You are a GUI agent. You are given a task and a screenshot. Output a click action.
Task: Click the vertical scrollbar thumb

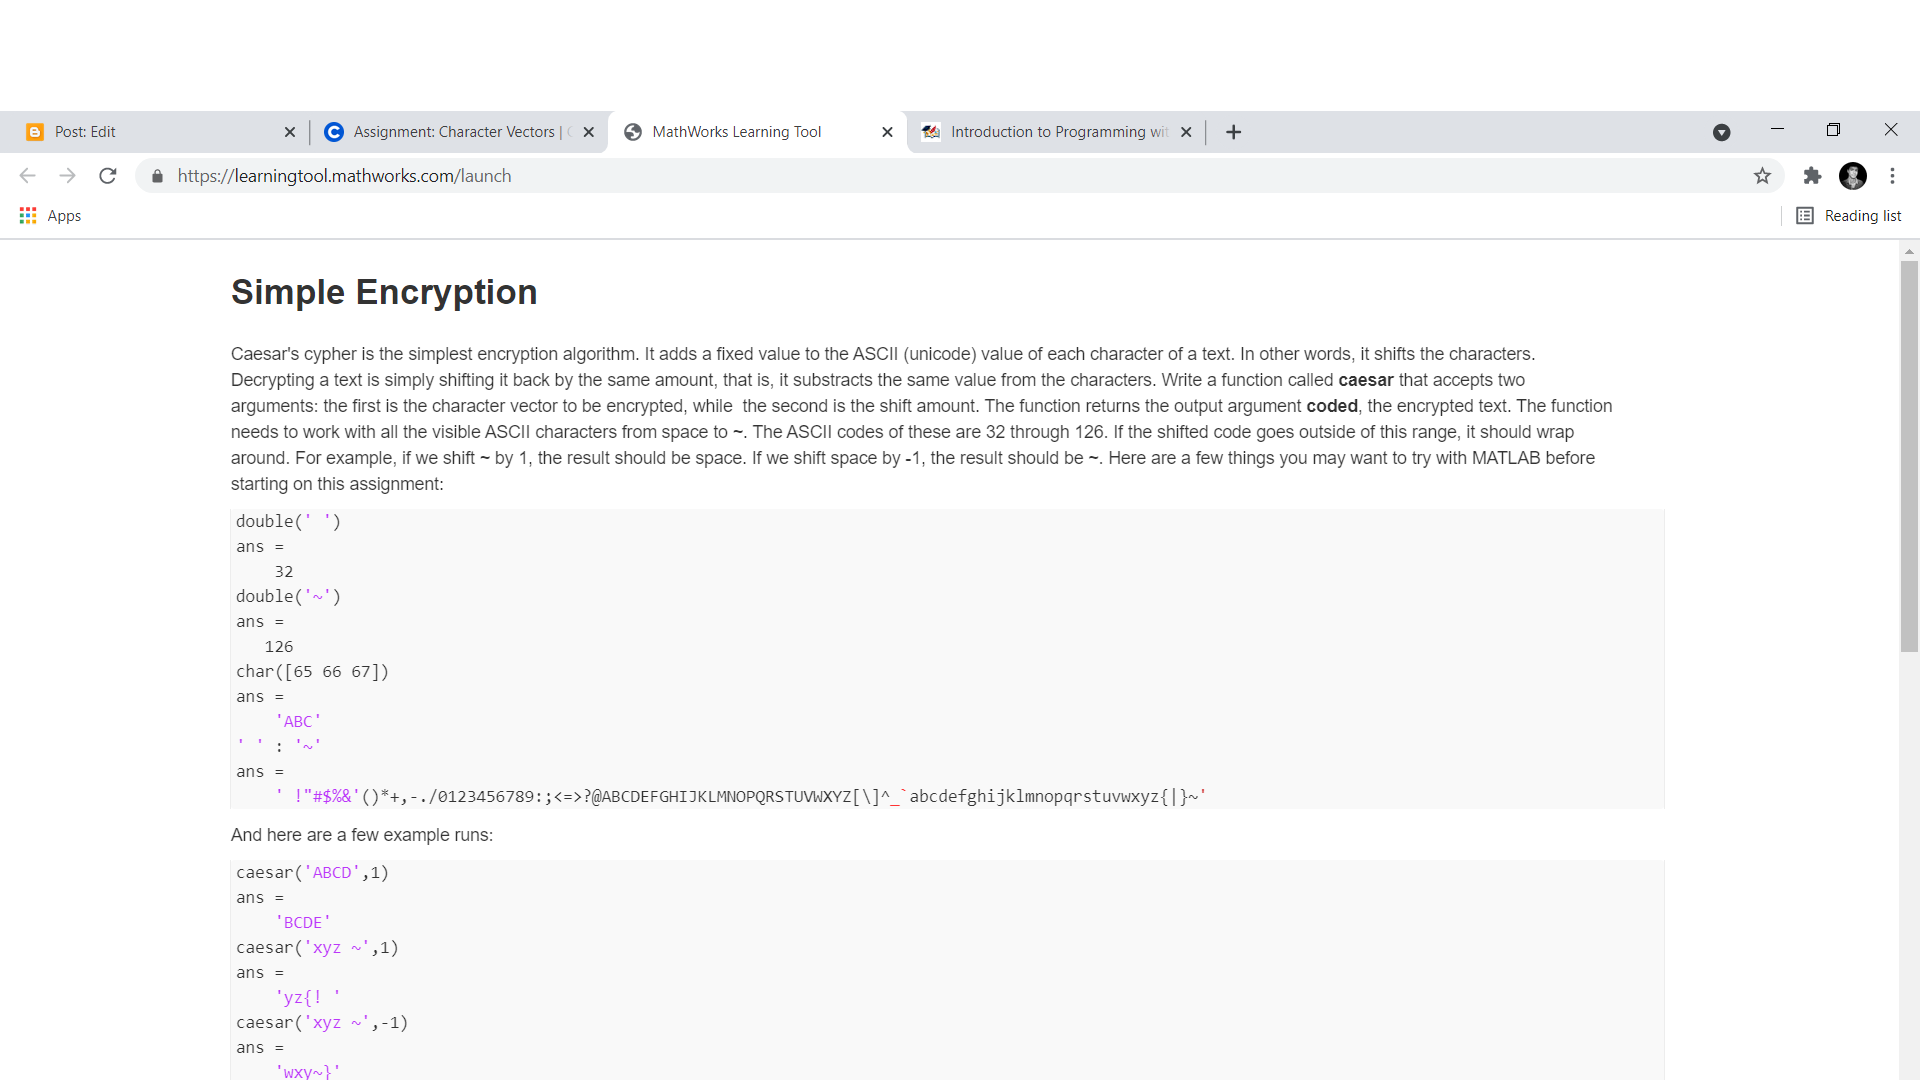(x=1909, y=455)
